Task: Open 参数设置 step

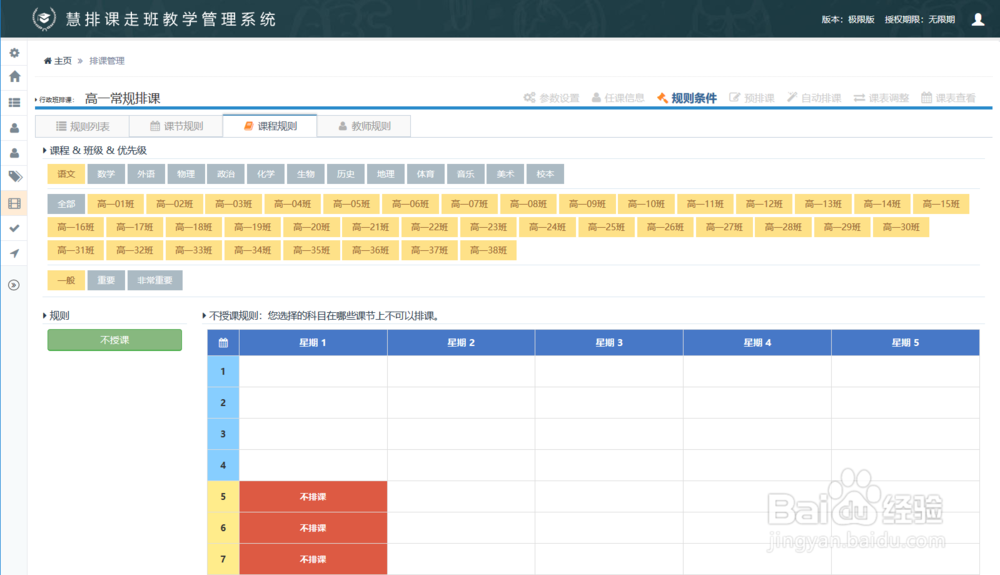Action: click(x=552, y=98)
